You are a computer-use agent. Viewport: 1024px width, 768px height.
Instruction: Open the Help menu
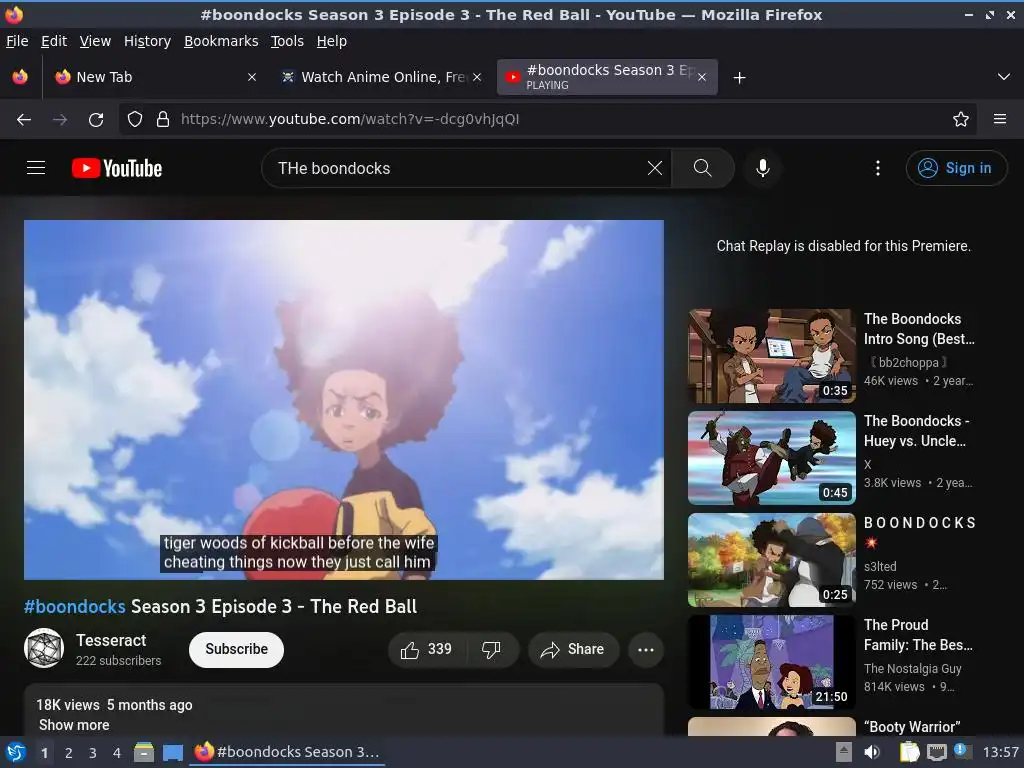tap(332, 41)
